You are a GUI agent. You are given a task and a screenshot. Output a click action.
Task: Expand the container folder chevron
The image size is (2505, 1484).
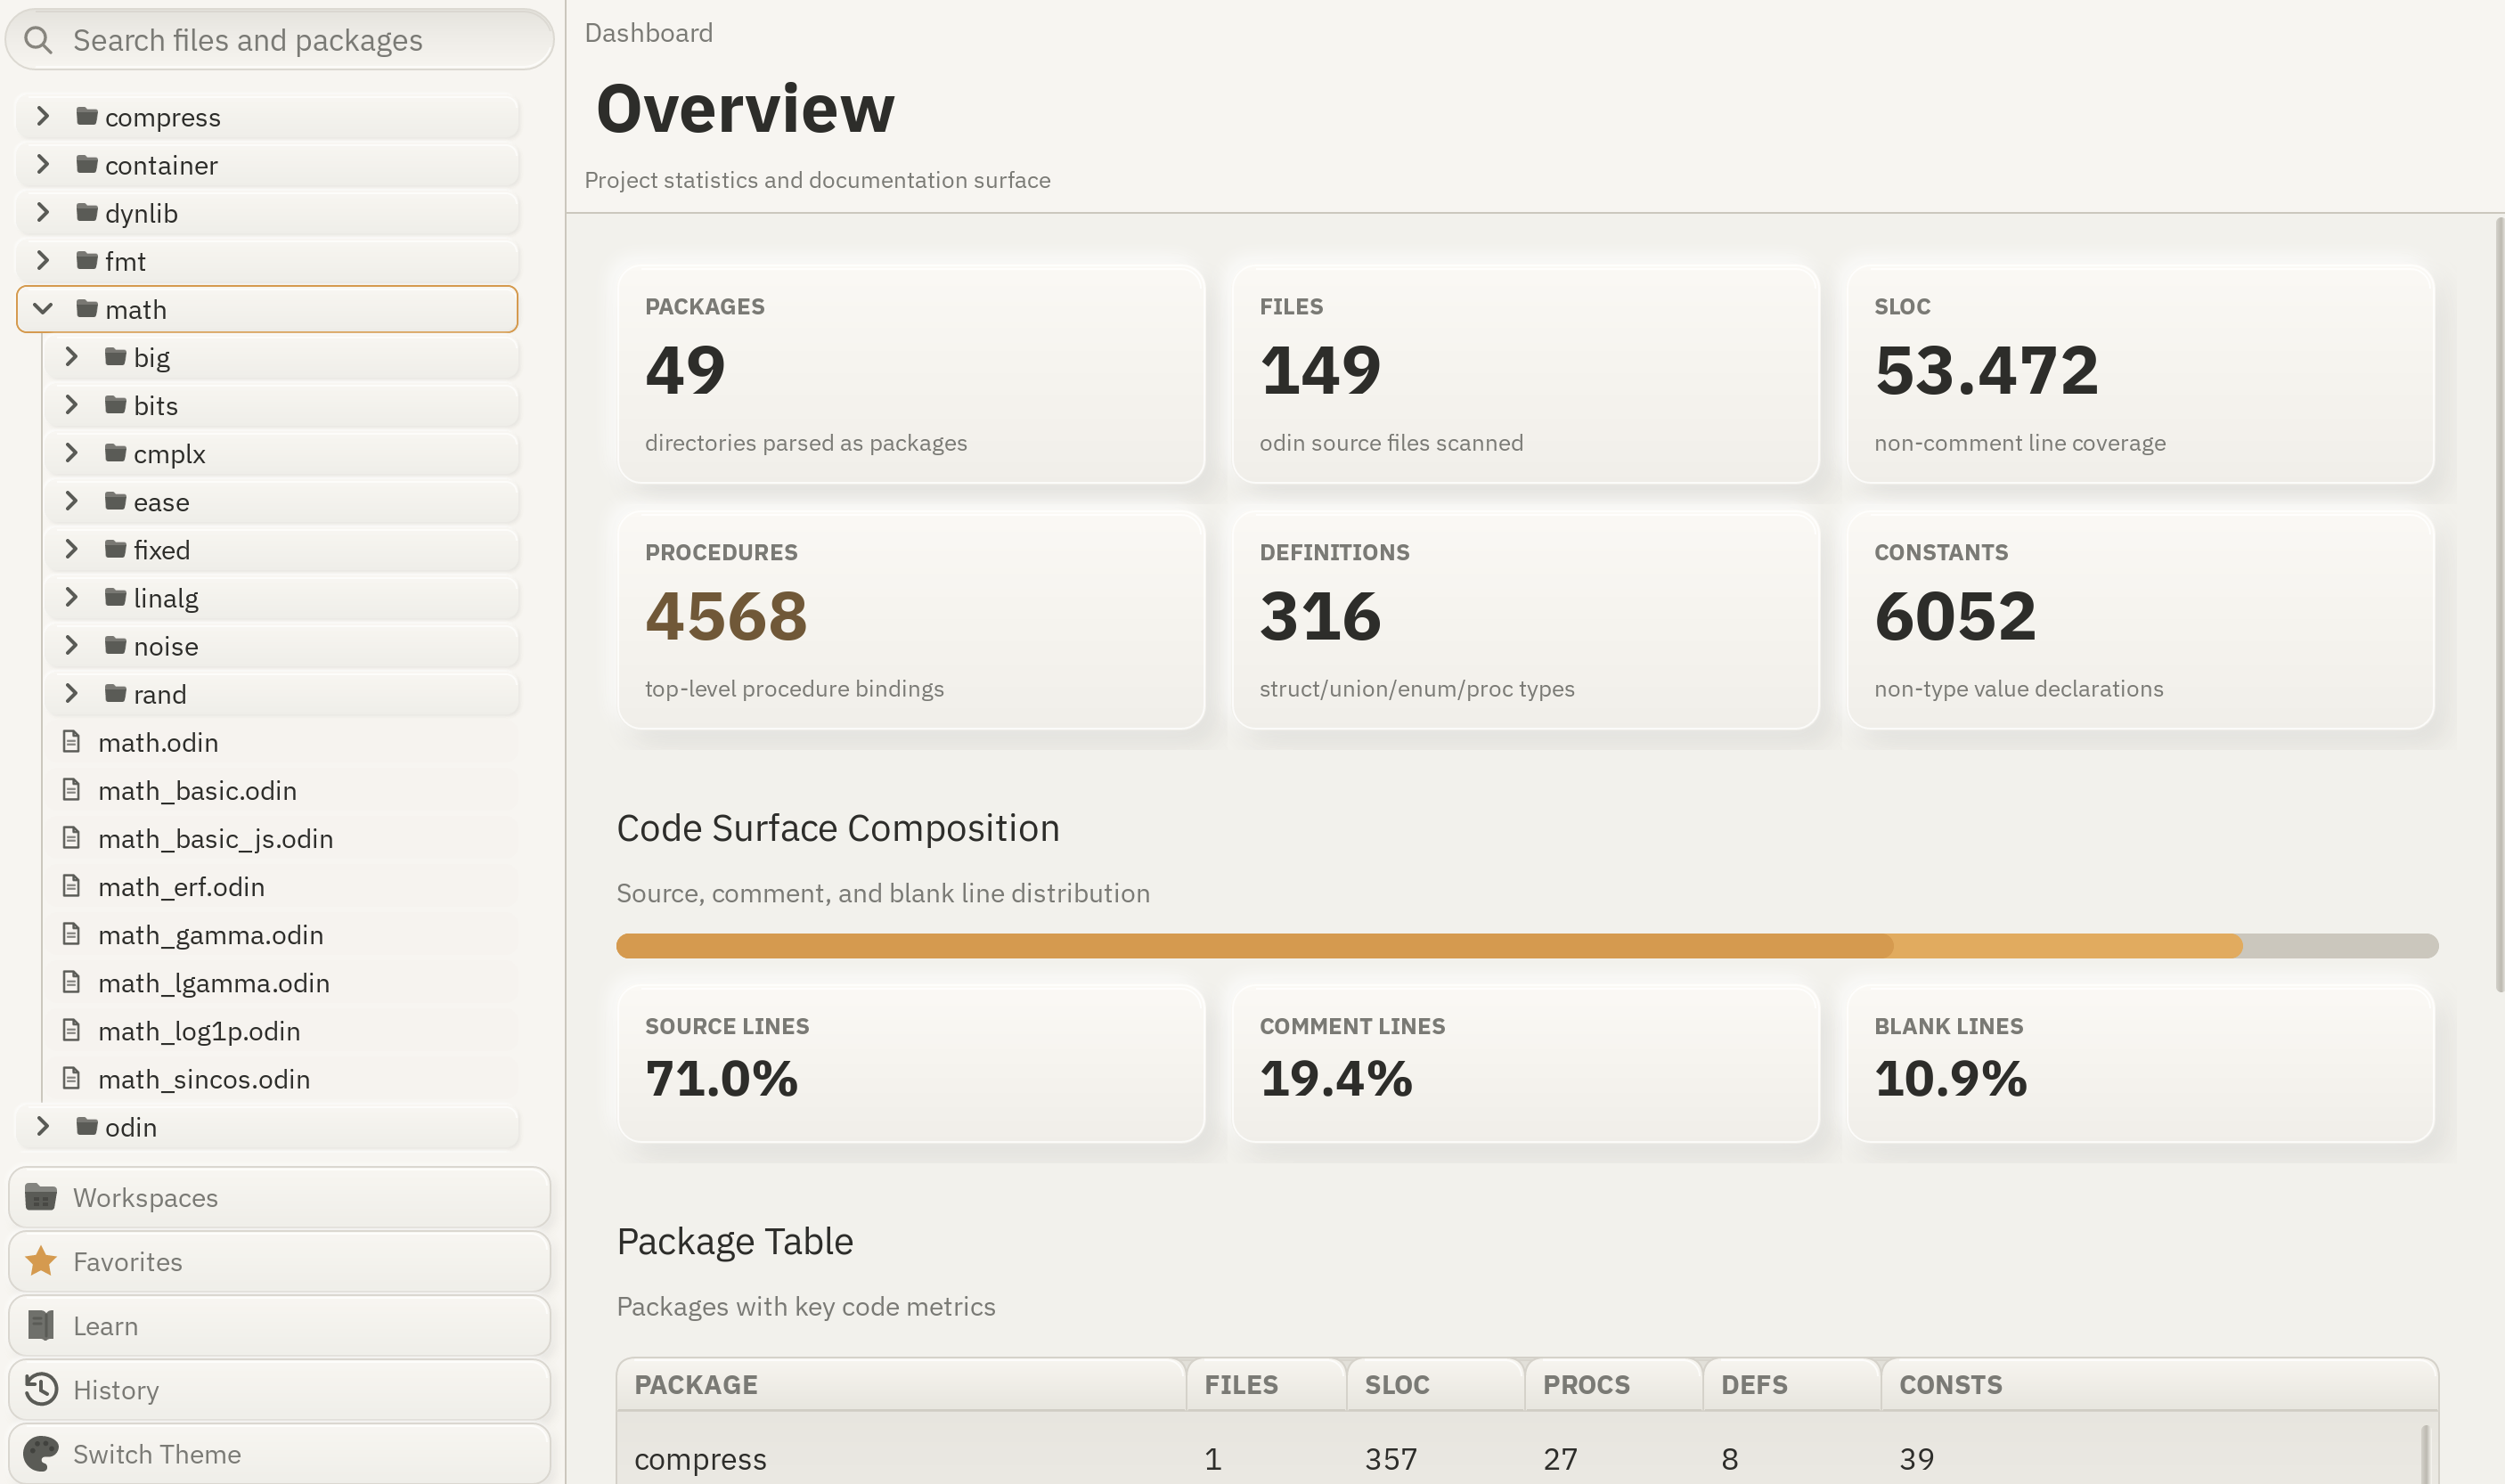[43, 164]
